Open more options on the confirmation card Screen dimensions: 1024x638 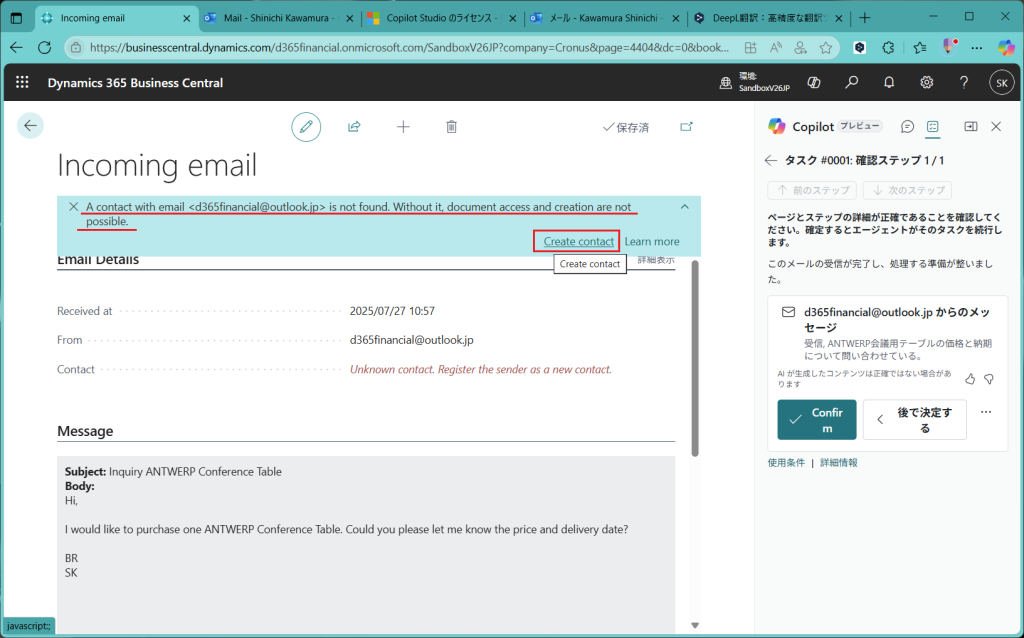[x=986, y=412]
